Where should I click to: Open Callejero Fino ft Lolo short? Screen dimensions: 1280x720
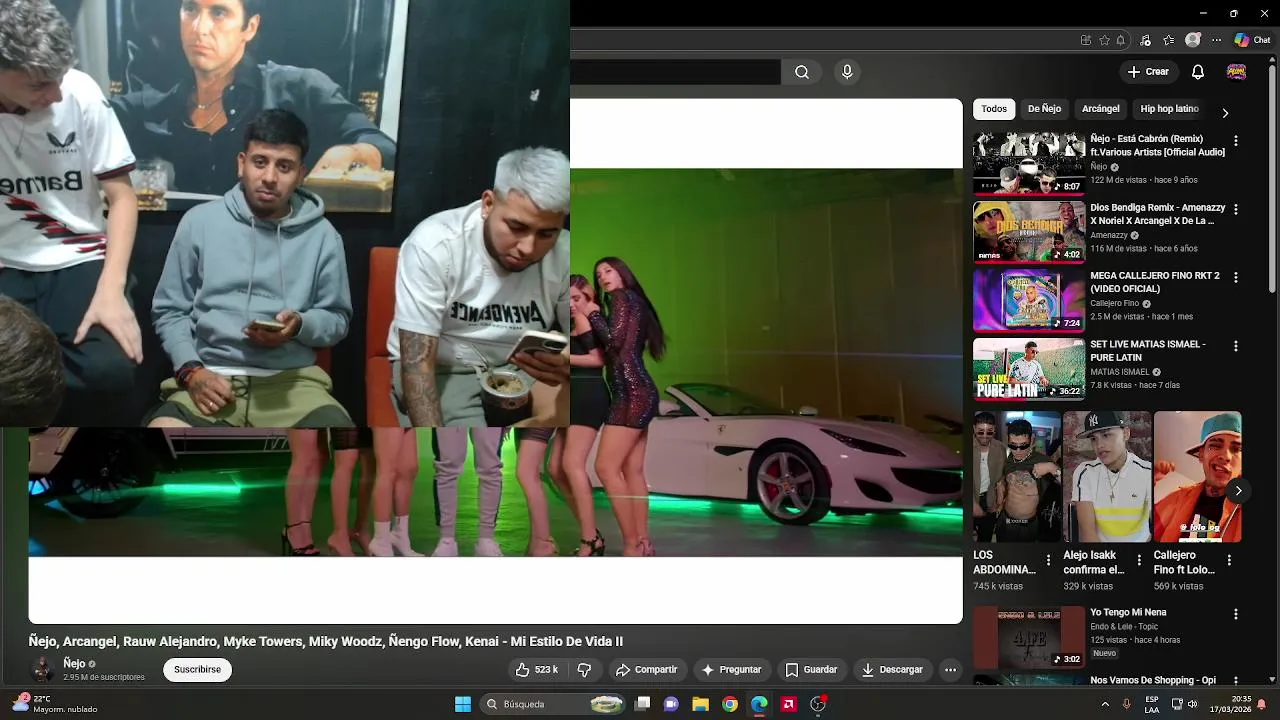tap(1197, 477)
